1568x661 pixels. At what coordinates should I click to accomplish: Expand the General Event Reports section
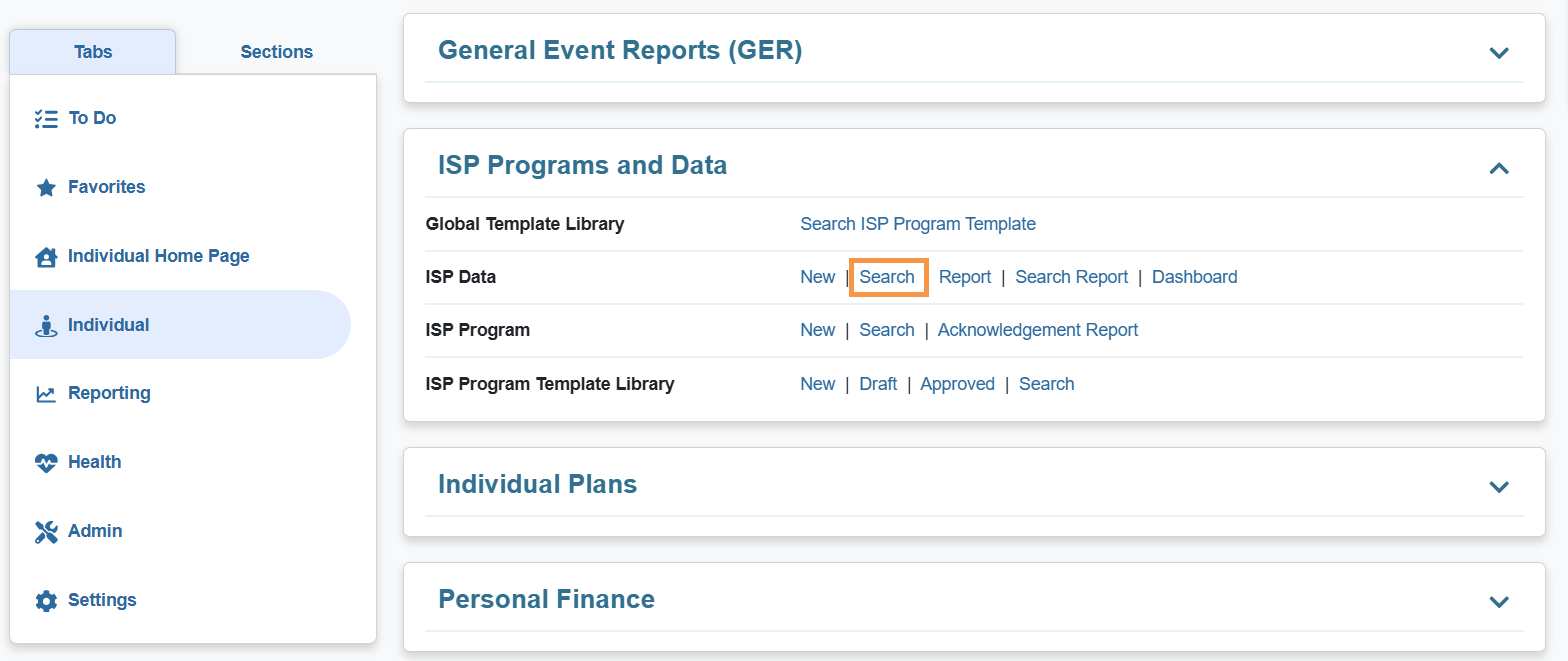click(1498, 53)
